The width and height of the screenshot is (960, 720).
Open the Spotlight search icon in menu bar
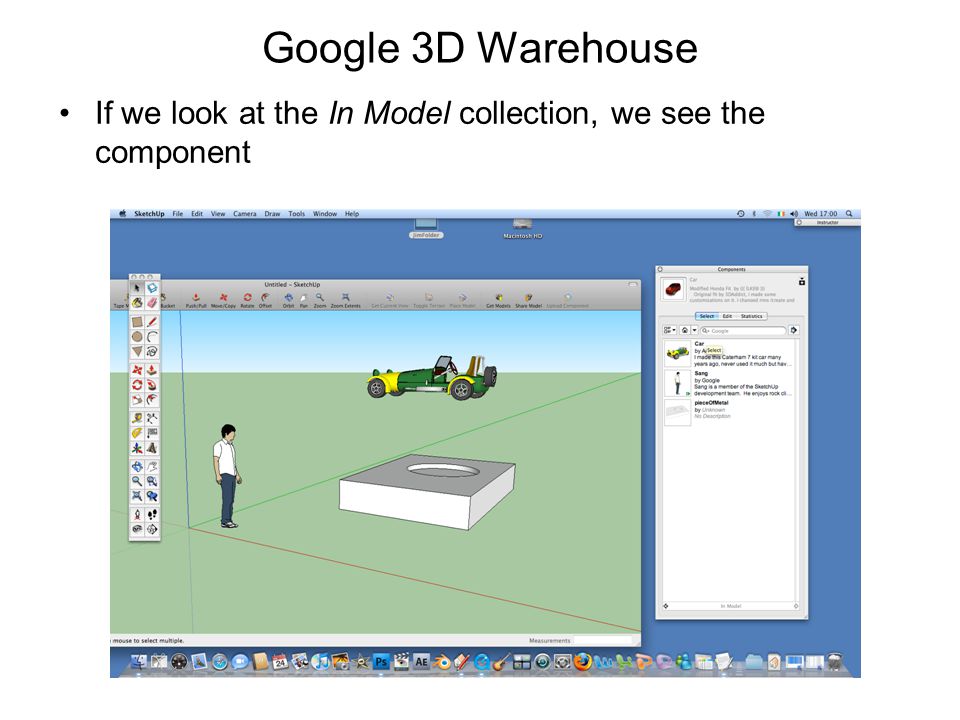pos(849,214)
